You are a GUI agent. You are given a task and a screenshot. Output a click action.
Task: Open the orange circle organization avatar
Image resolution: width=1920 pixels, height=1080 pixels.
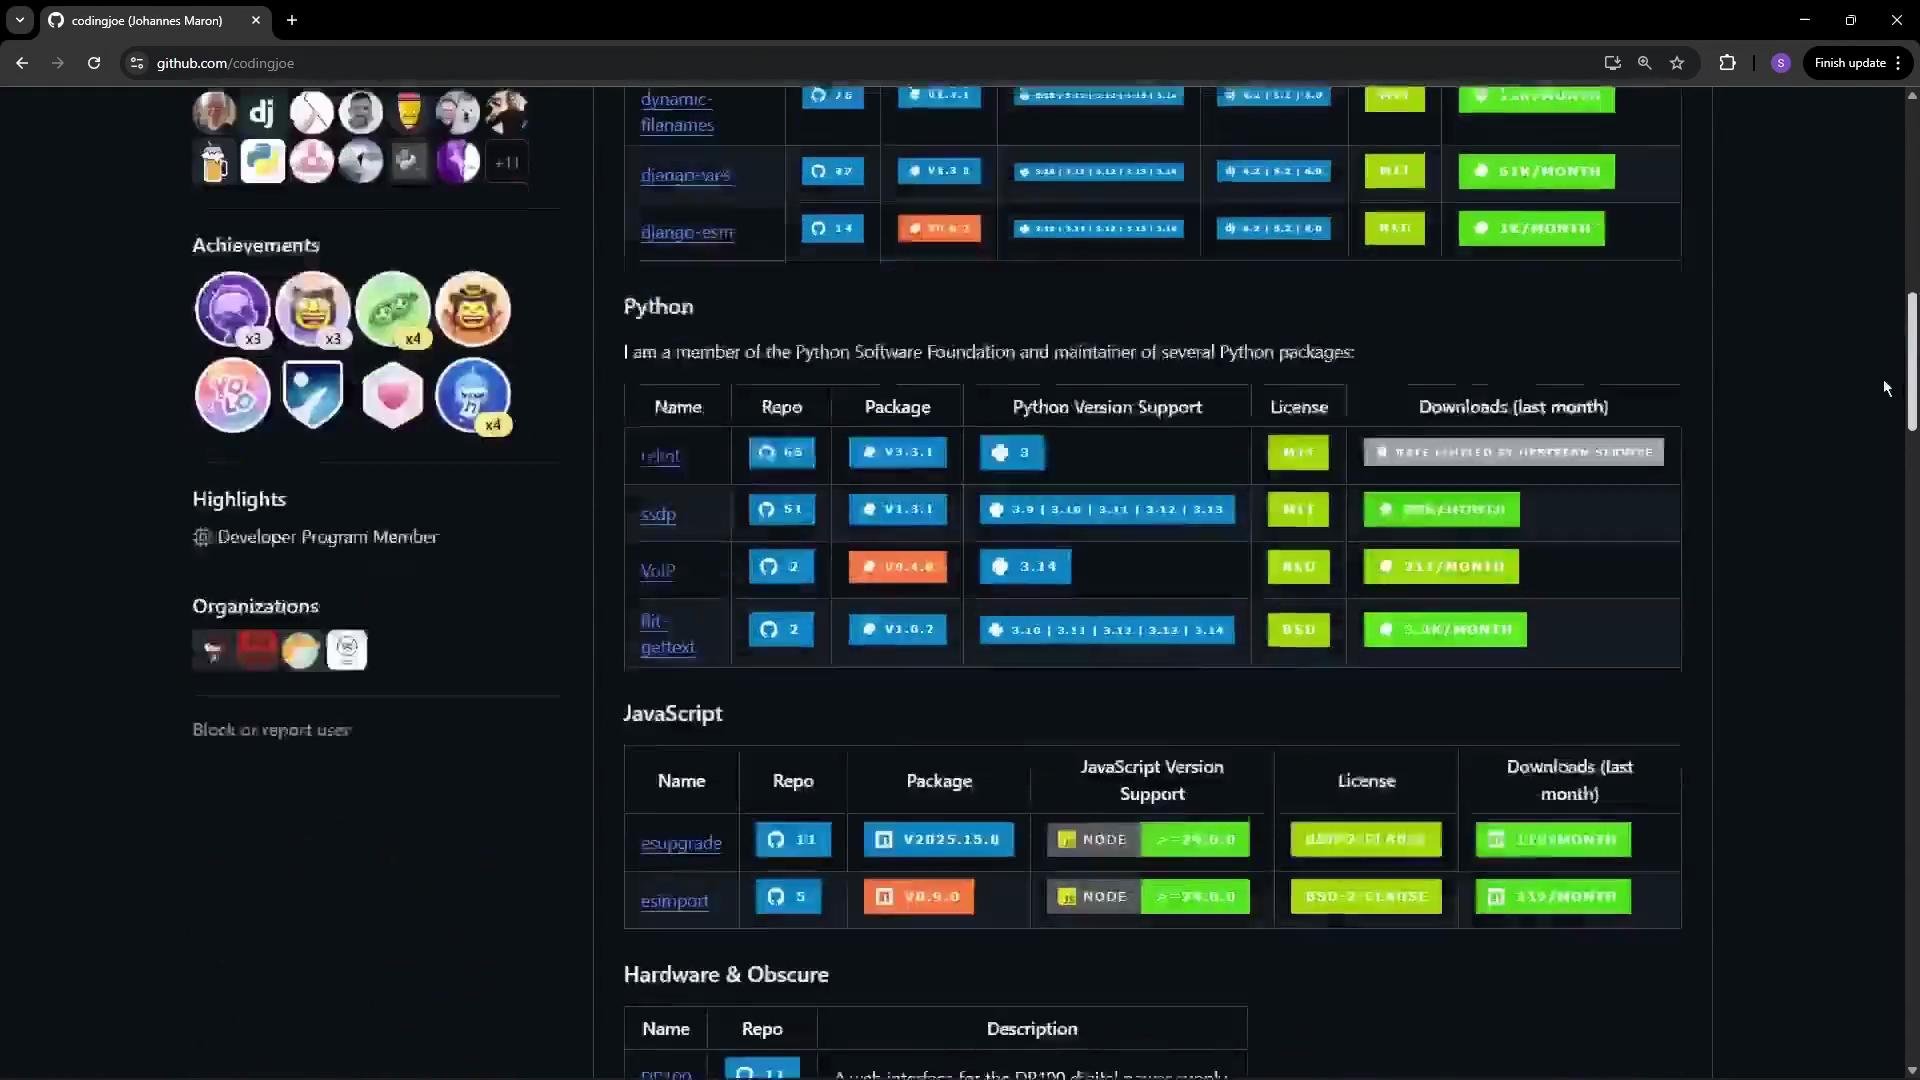(x=301, y=650)
